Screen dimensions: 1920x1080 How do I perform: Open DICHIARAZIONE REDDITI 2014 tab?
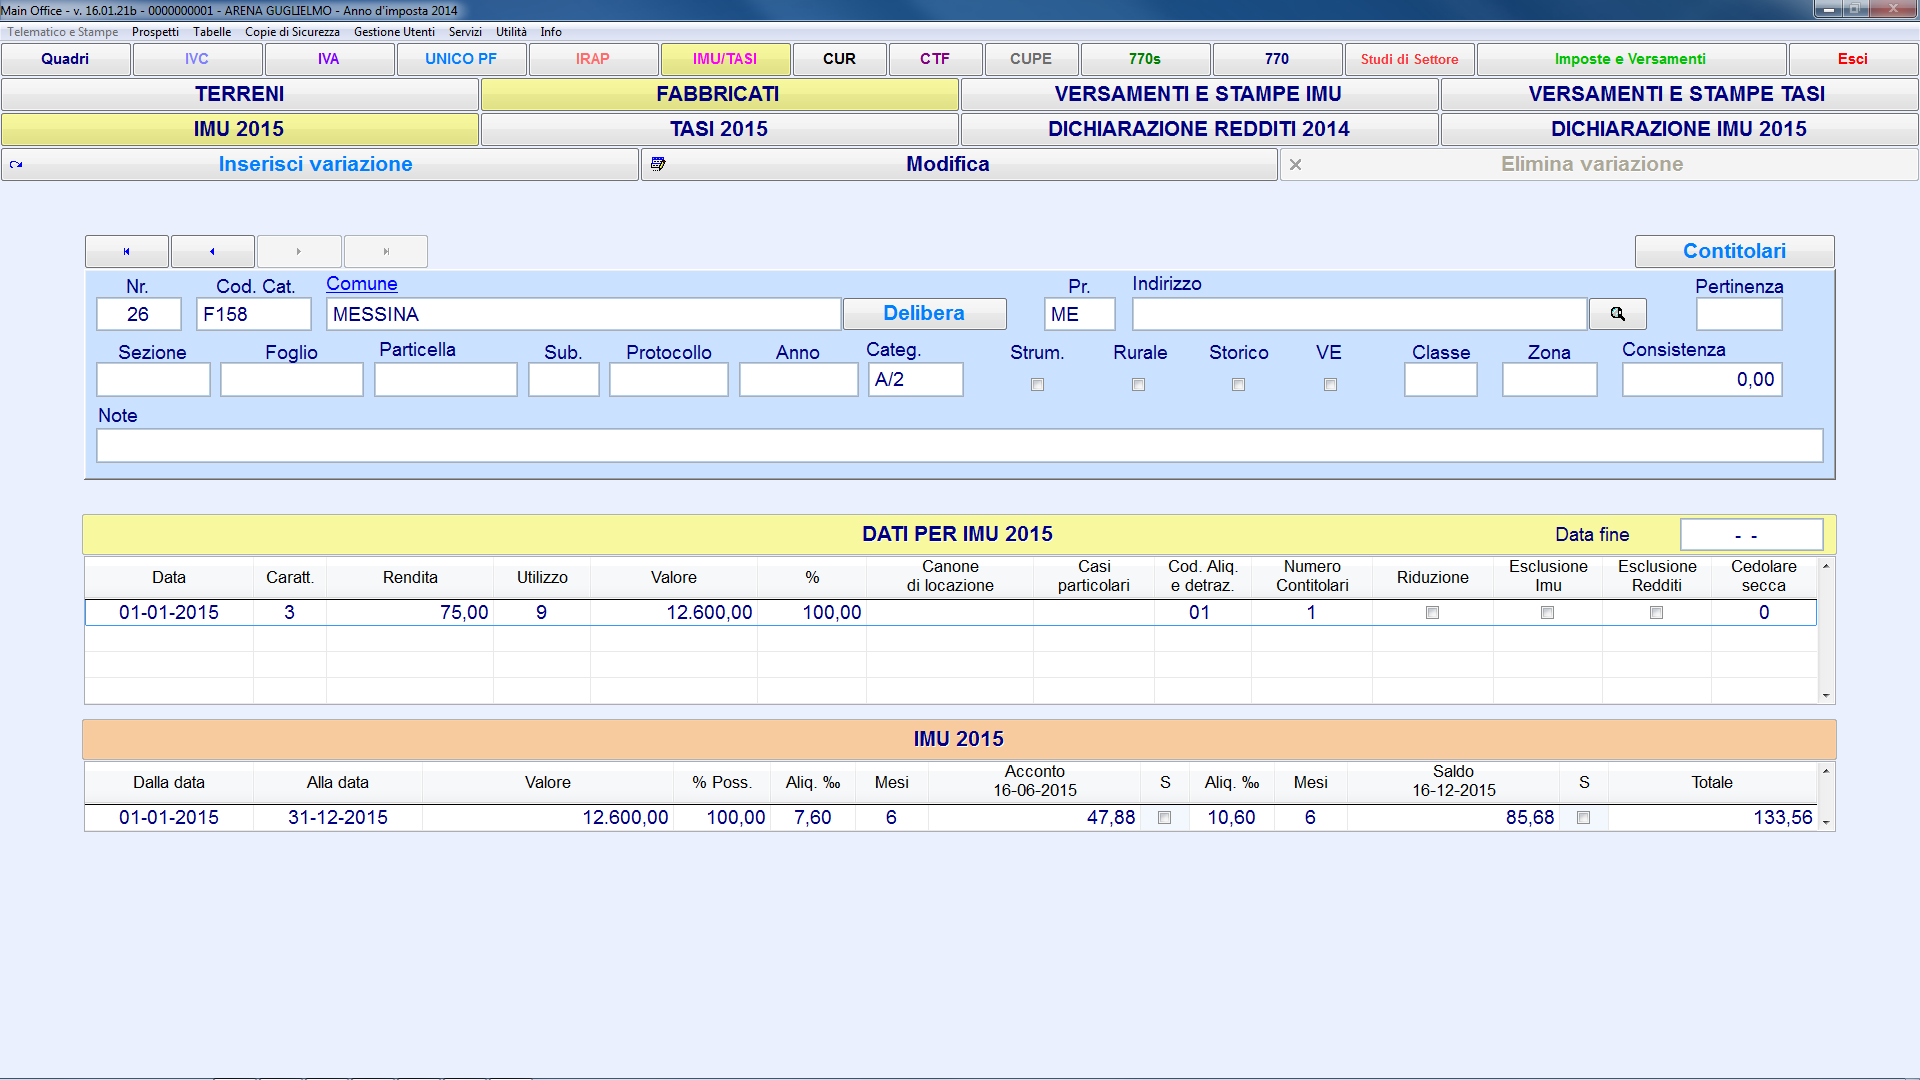click(1199, 129)
